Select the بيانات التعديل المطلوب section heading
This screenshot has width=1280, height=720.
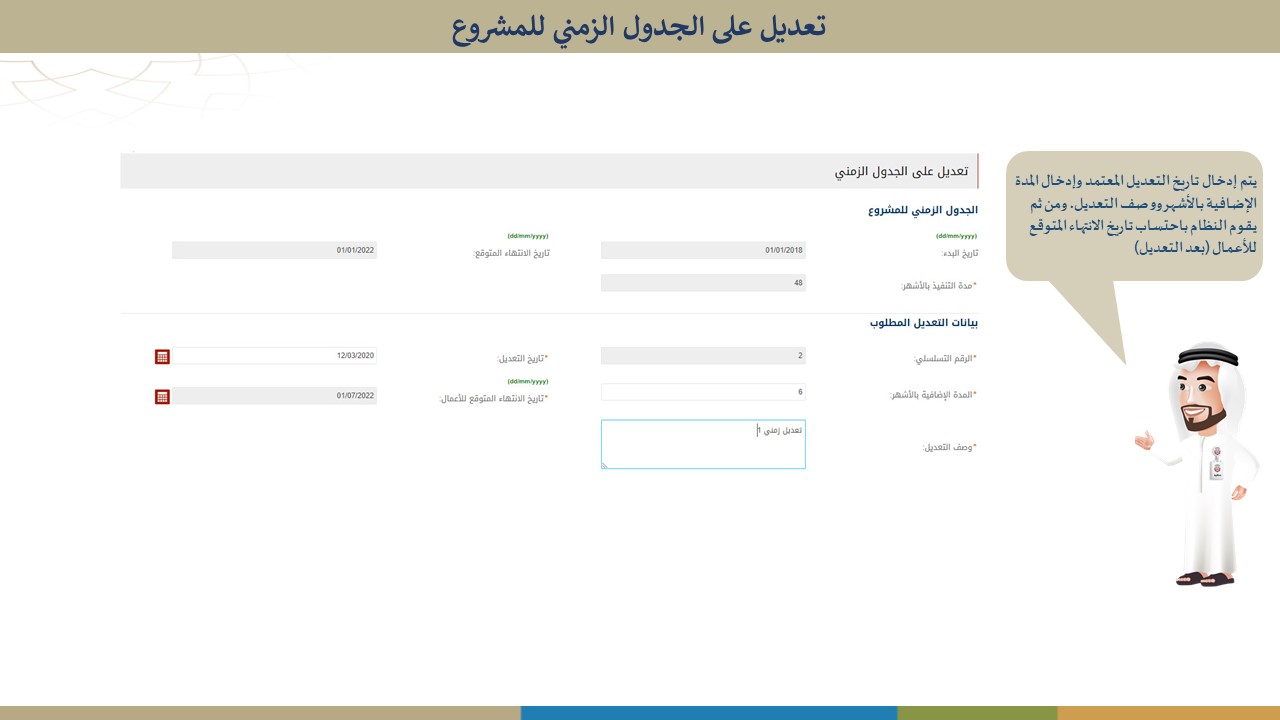coord(923,323)
